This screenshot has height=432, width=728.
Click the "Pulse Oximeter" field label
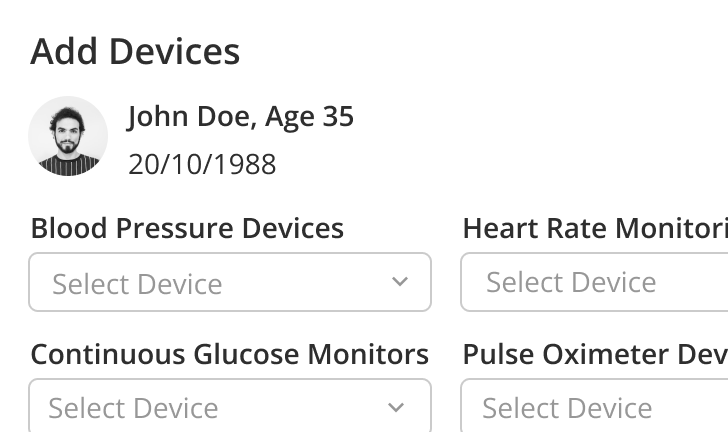tap(594, 354)
